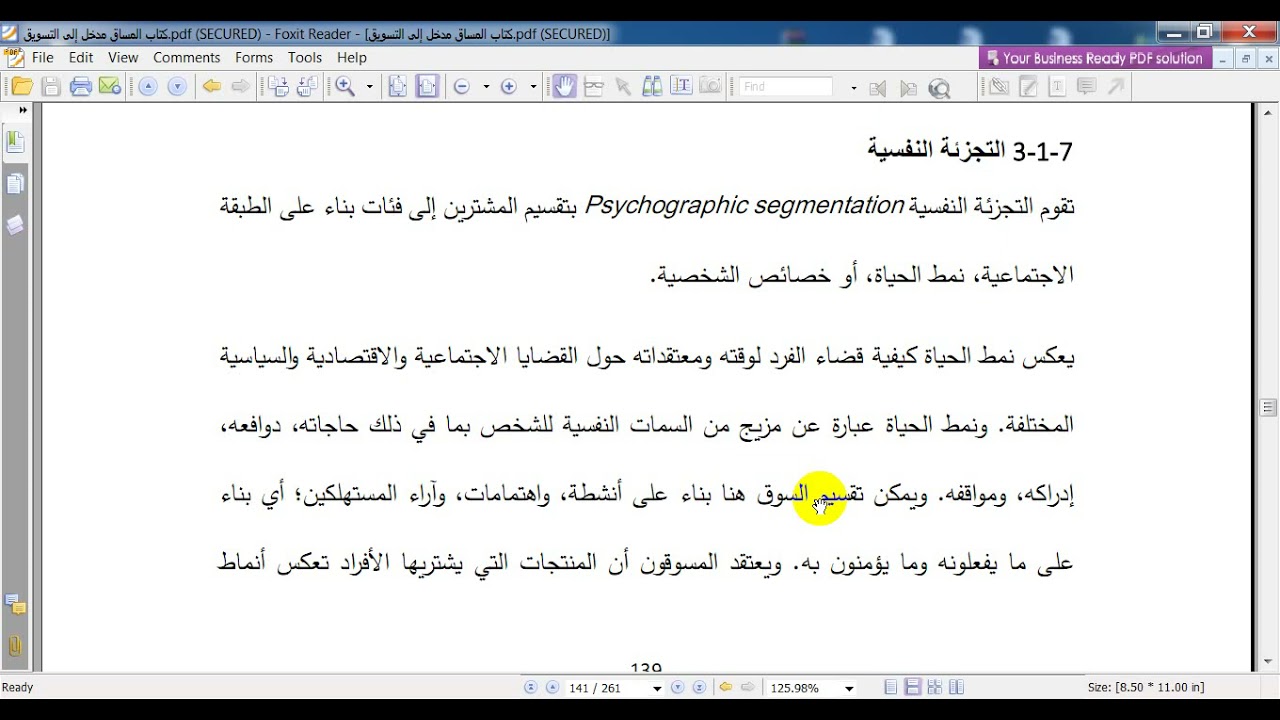The height and width of the screenshot is (720, 1280).
Task: Click the advanced search magnifier icon
Action: 939,88
